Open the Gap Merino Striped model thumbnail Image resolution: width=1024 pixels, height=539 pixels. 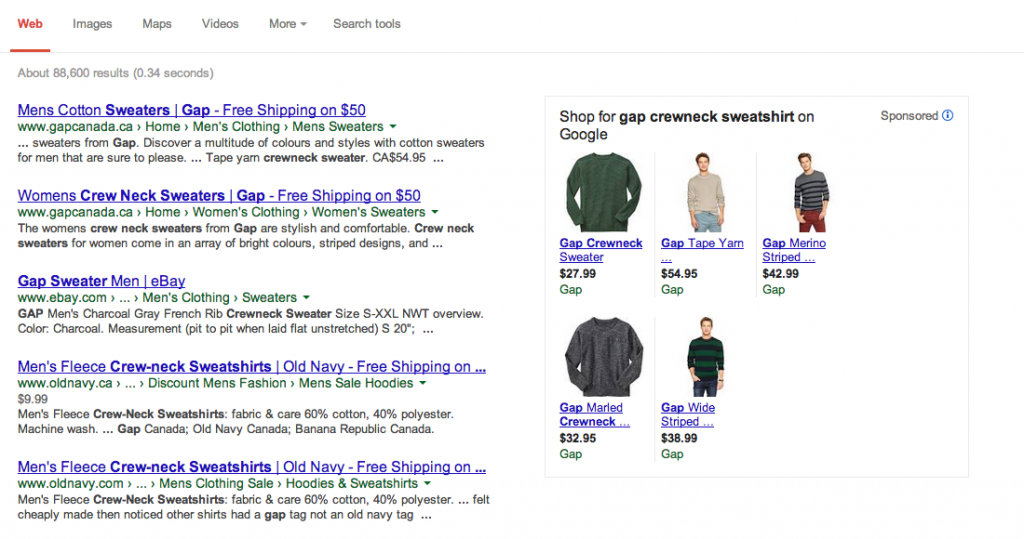(x=811, y=192)
